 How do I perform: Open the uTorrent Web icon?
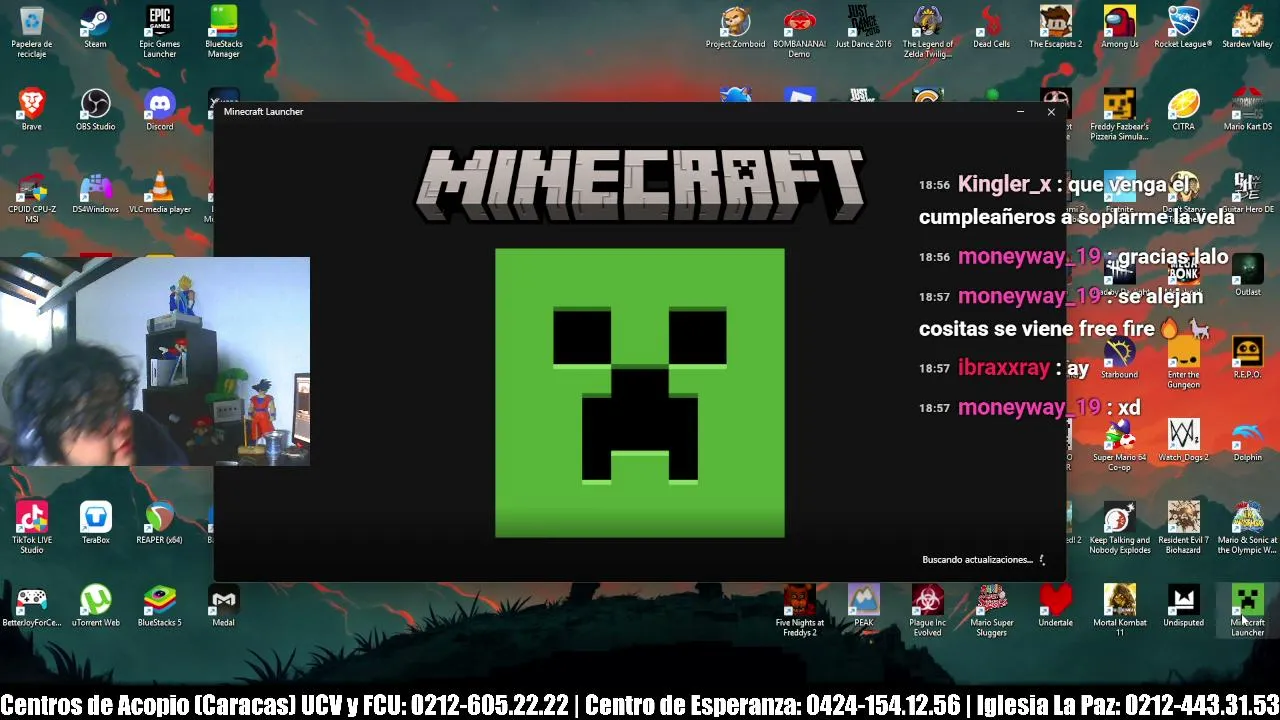click(95, 606)
